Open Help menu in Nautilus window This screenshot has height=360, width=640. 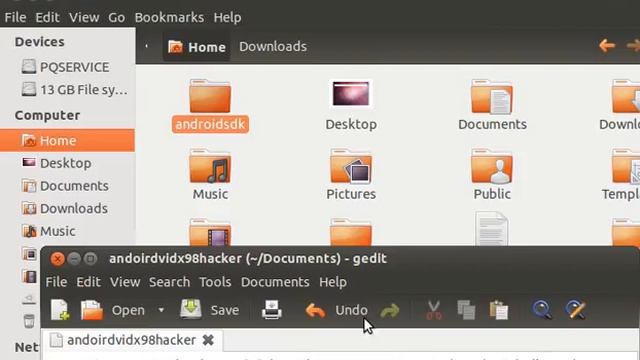click(x=227, y=18)
